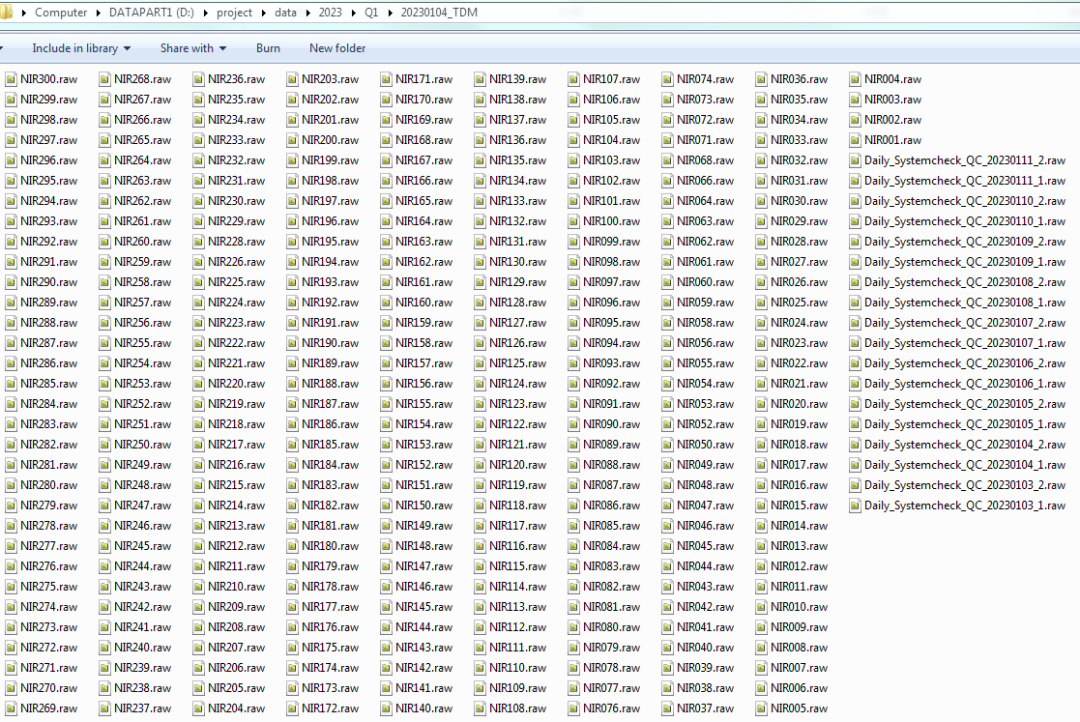Image resolution: width=1080 pixels, height=722 pixels.
Task: Click the file icon of NIR269.raw
Action: click(x=10, y=708)
